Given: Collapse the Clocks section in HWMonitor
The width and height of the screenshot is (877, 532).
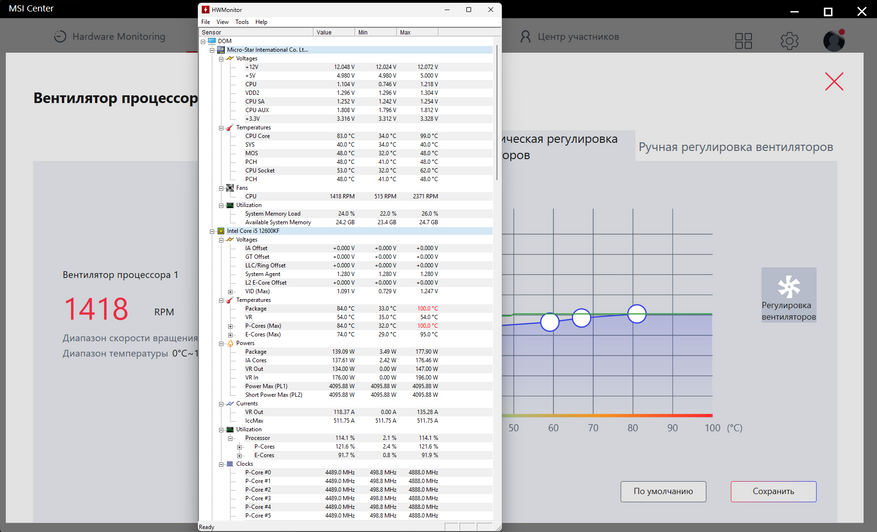Looking at the screenshot, I should point(221,464).
